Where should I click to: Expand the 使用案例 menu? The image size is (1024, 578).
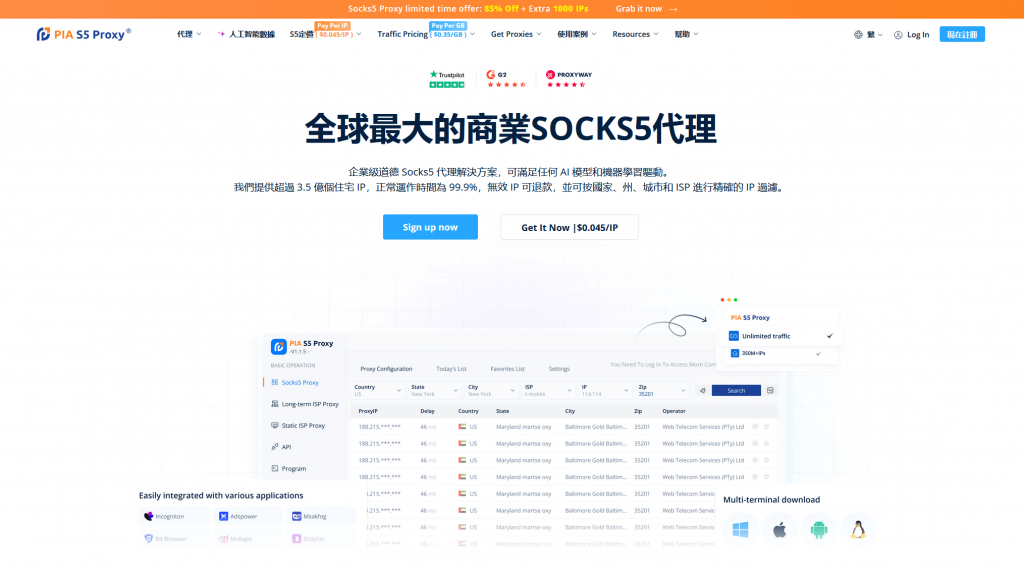tap(577, 34)
